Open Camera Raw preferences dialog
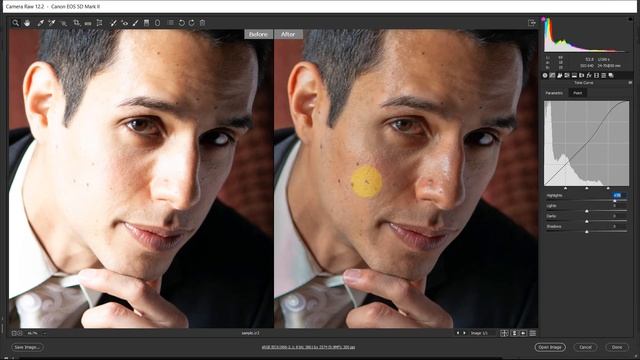 pos(171,22)
